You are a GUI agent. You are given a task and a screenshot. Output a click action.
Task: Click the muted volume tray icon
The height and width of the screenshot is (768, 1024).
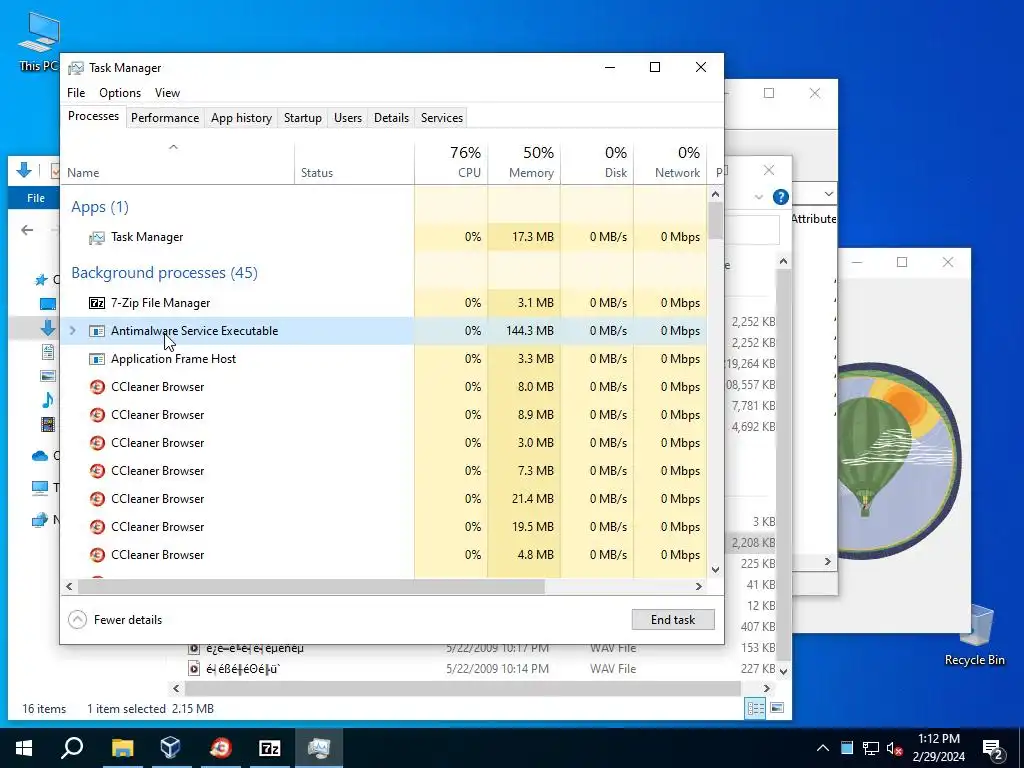pos(895,748)
